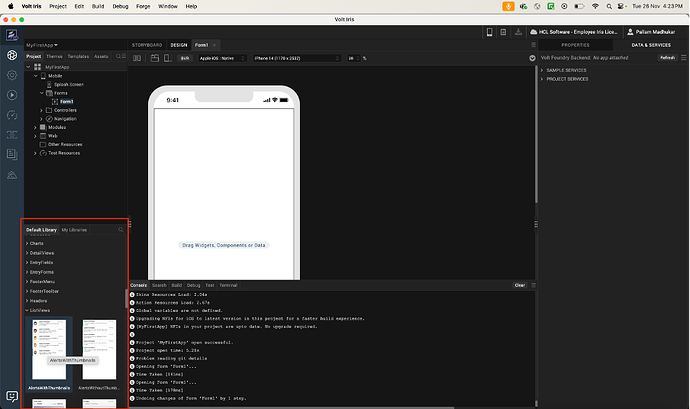Open the feedback chat icon at sidebar bottom
This screenshot has height=409, width=690.
coord(12,396)
